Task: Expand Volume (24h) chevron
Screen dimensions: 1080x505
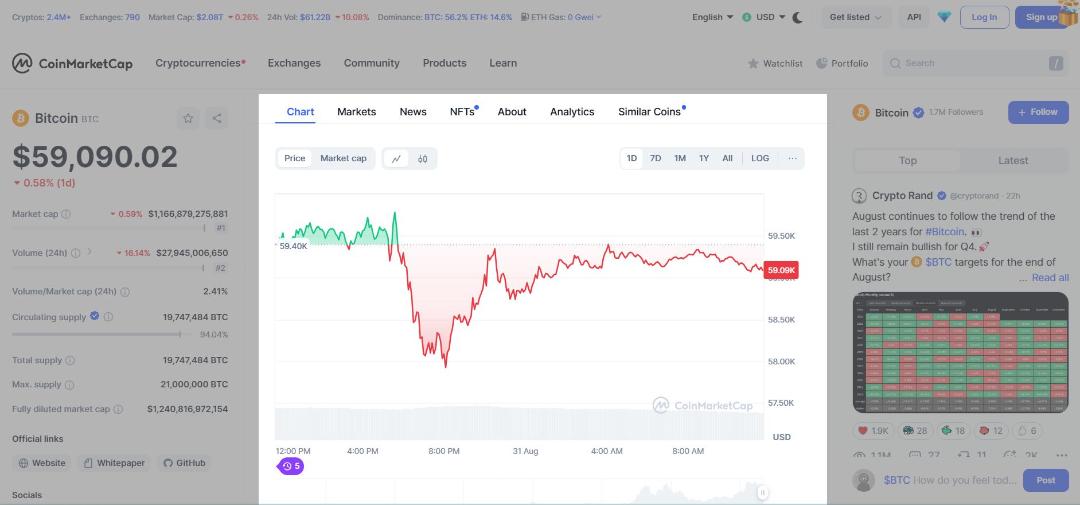Action: [90, 253]
